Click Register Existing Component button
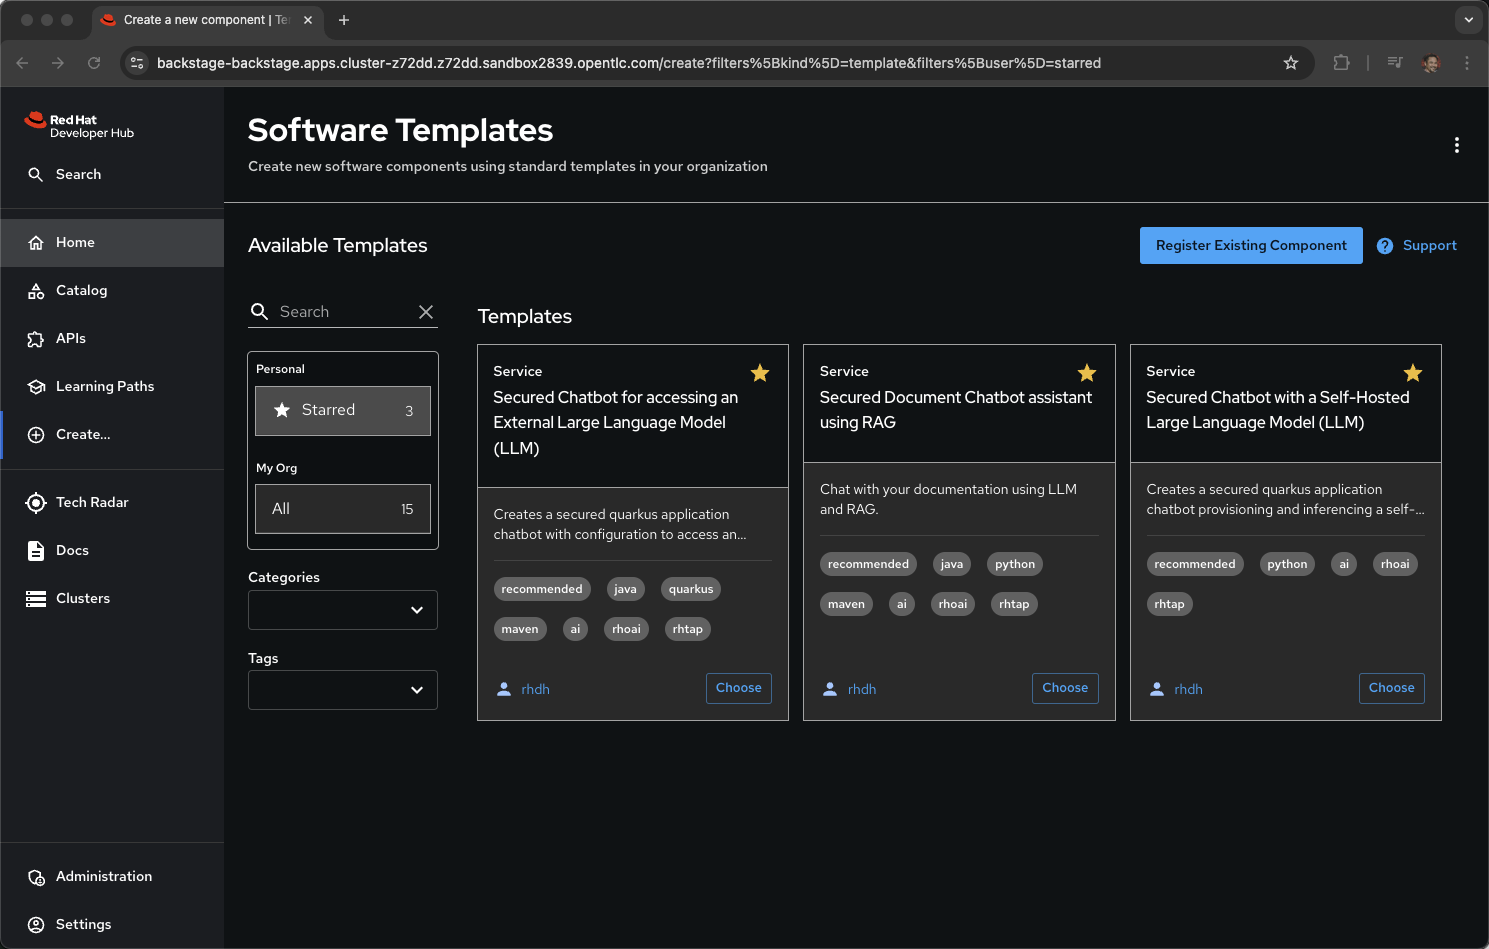The height and width of the screenshot is (949, 1489). click(1250, 246)
